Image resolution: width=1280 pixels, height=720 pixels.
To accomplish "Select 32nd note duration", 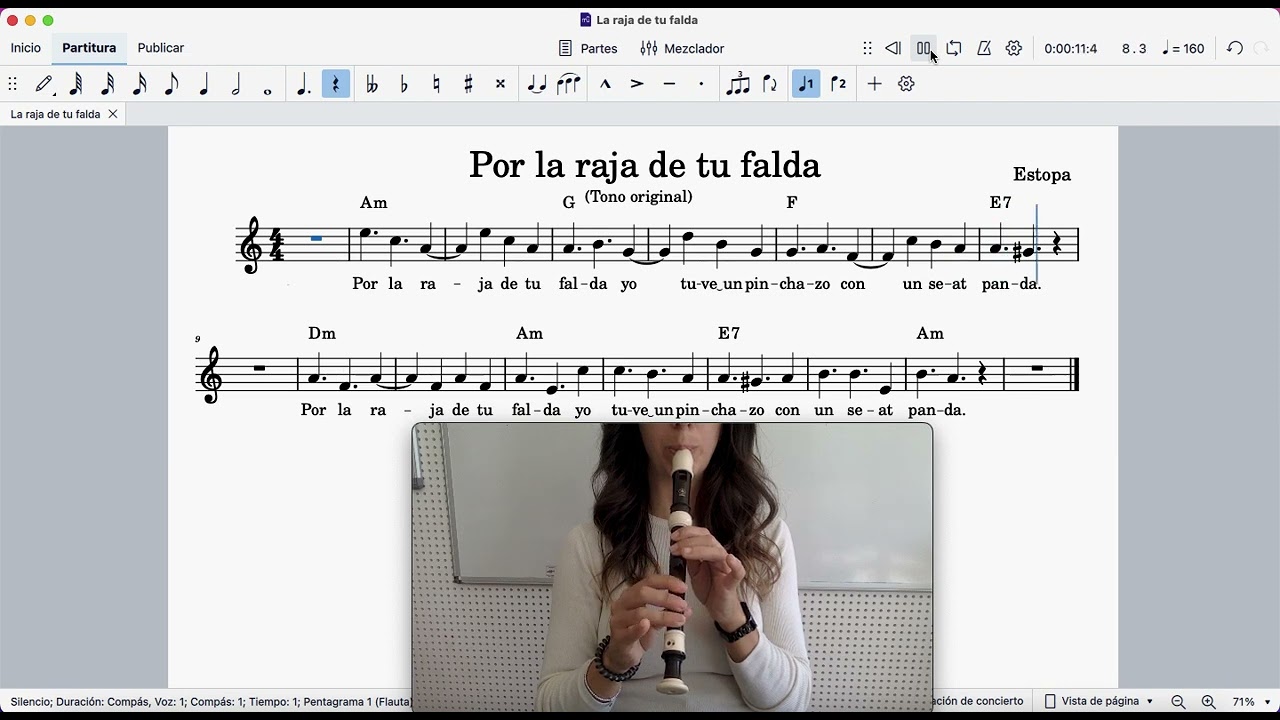I will [x=108, y=85].
